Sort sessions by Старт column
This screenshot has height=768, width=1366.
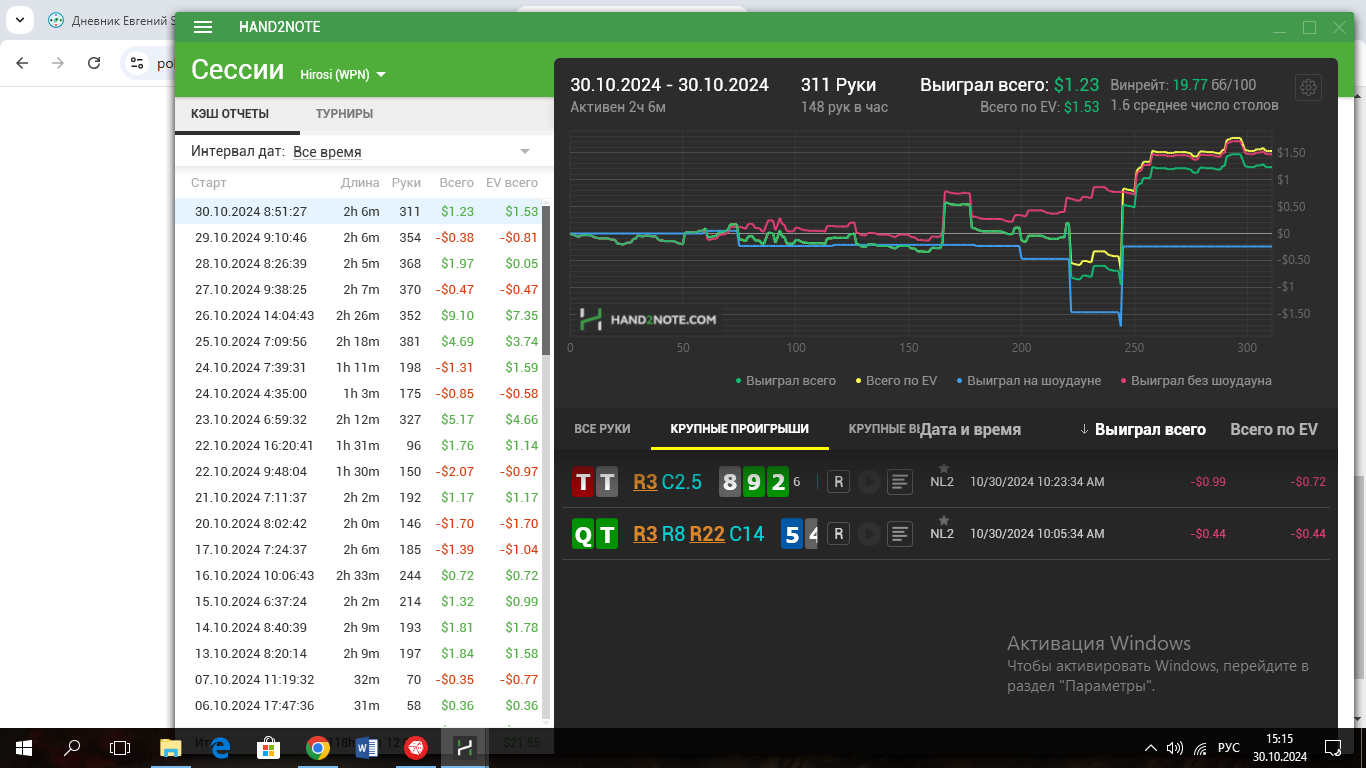[x=209, y=183]
